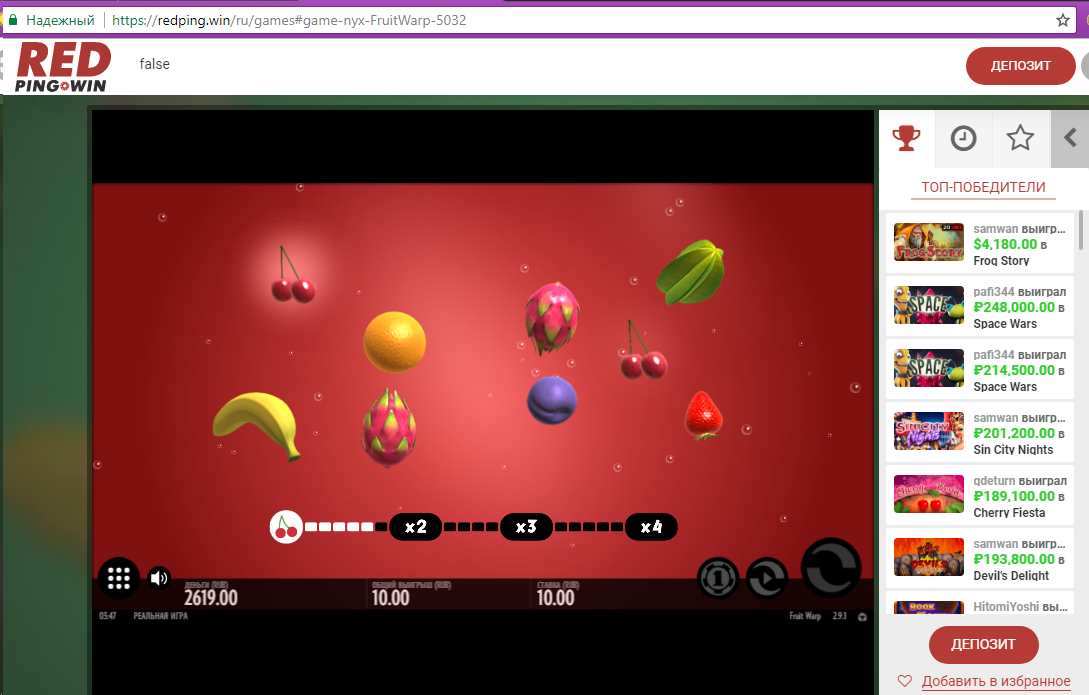Open the game menu grid icon
Image resolution: width=1089 pixels, height=695 pixels.
coord(119,578)
